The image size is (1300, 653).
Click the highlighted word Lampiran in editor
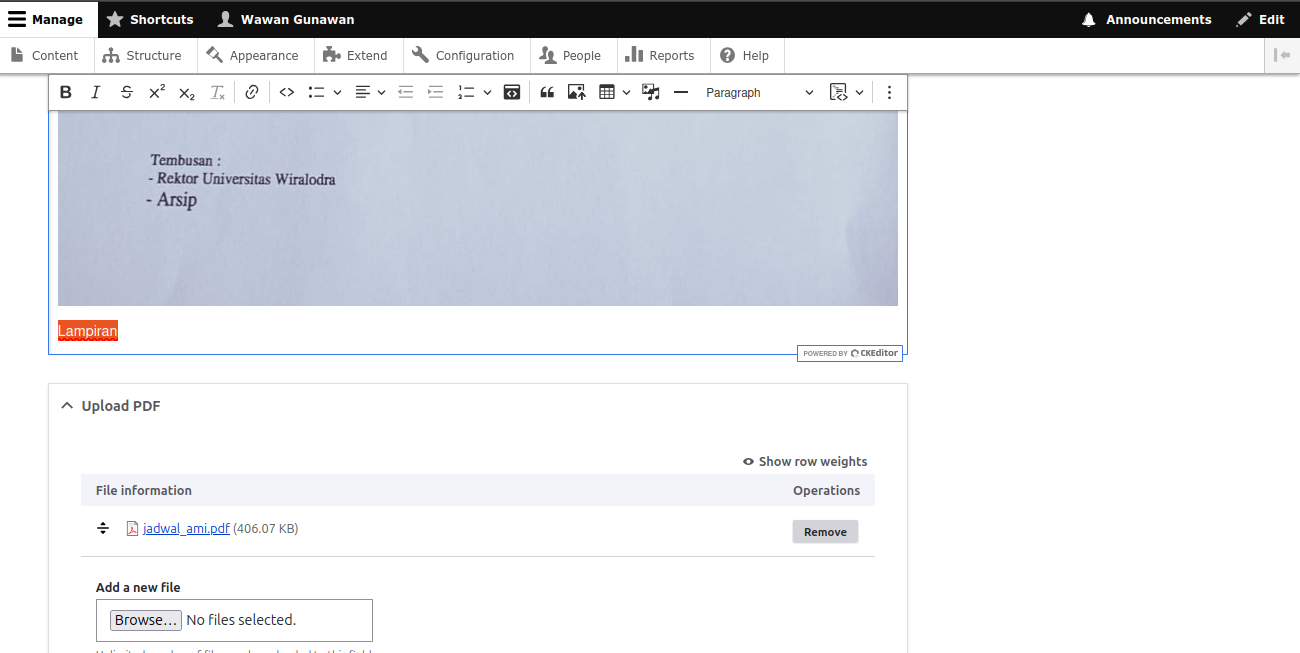pos(88,331)
